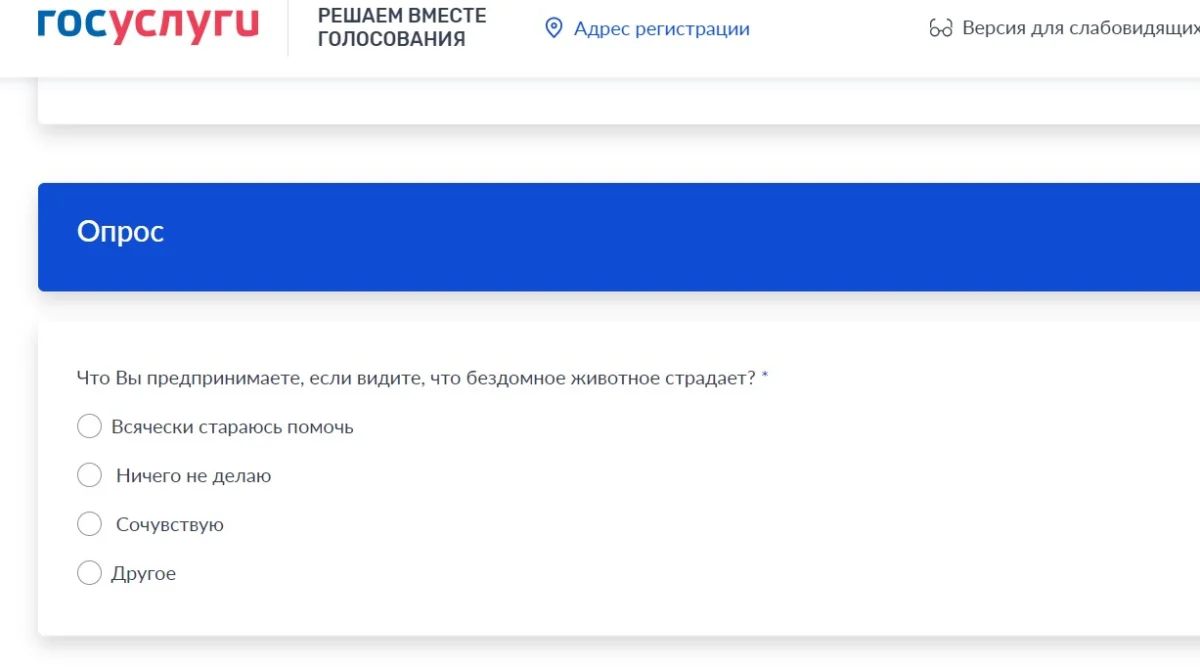Click the required asterisk after the question
1200x670 pixels.
click(x=765, y=377)
